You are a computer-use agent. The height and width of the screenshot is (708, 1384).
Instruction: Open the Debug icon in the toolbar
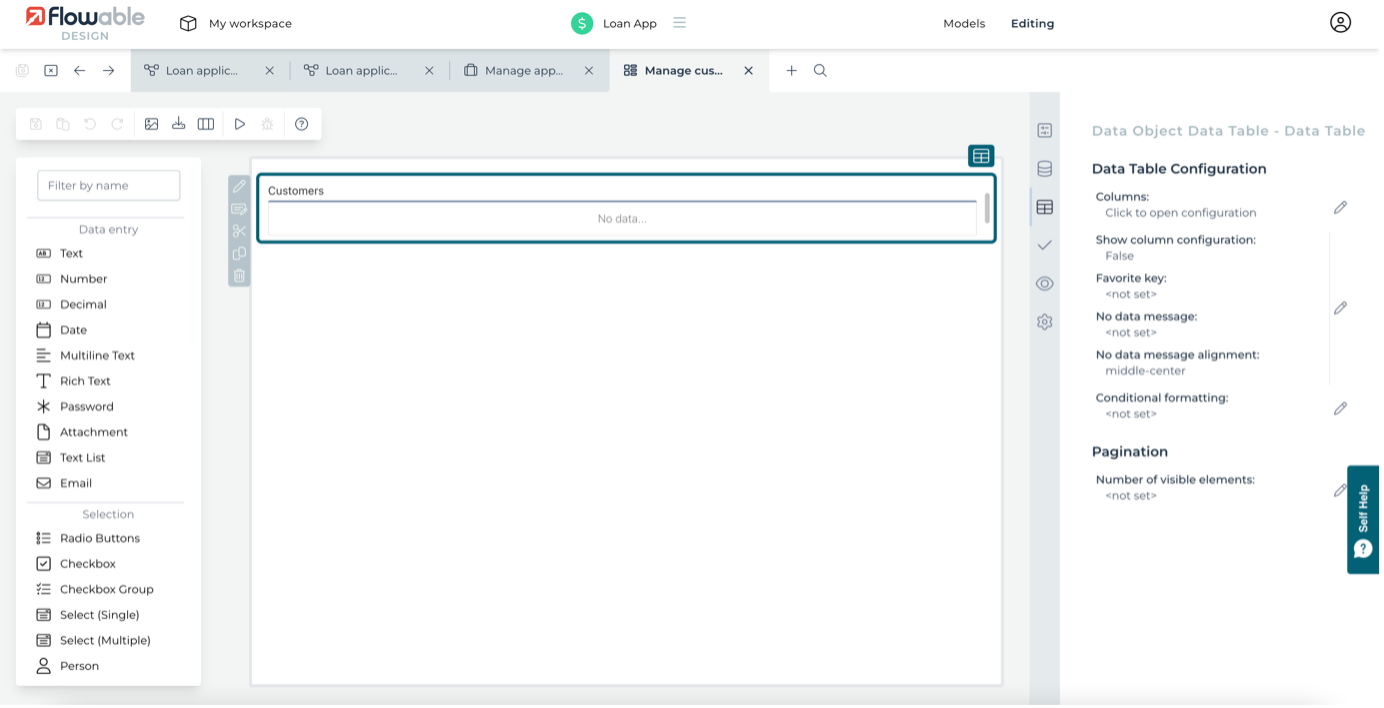tap(267, 123)
